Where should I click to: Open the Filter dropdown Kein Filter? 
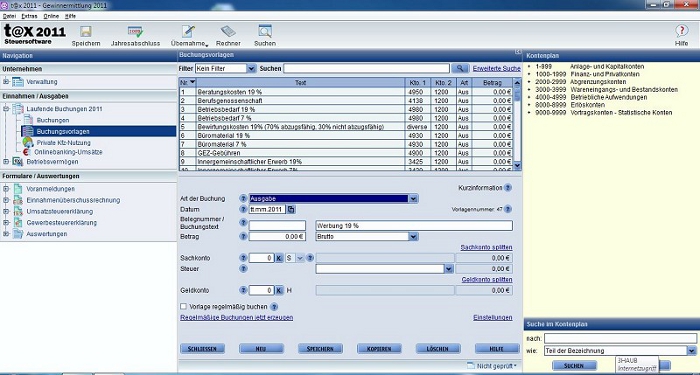(251, 69)
